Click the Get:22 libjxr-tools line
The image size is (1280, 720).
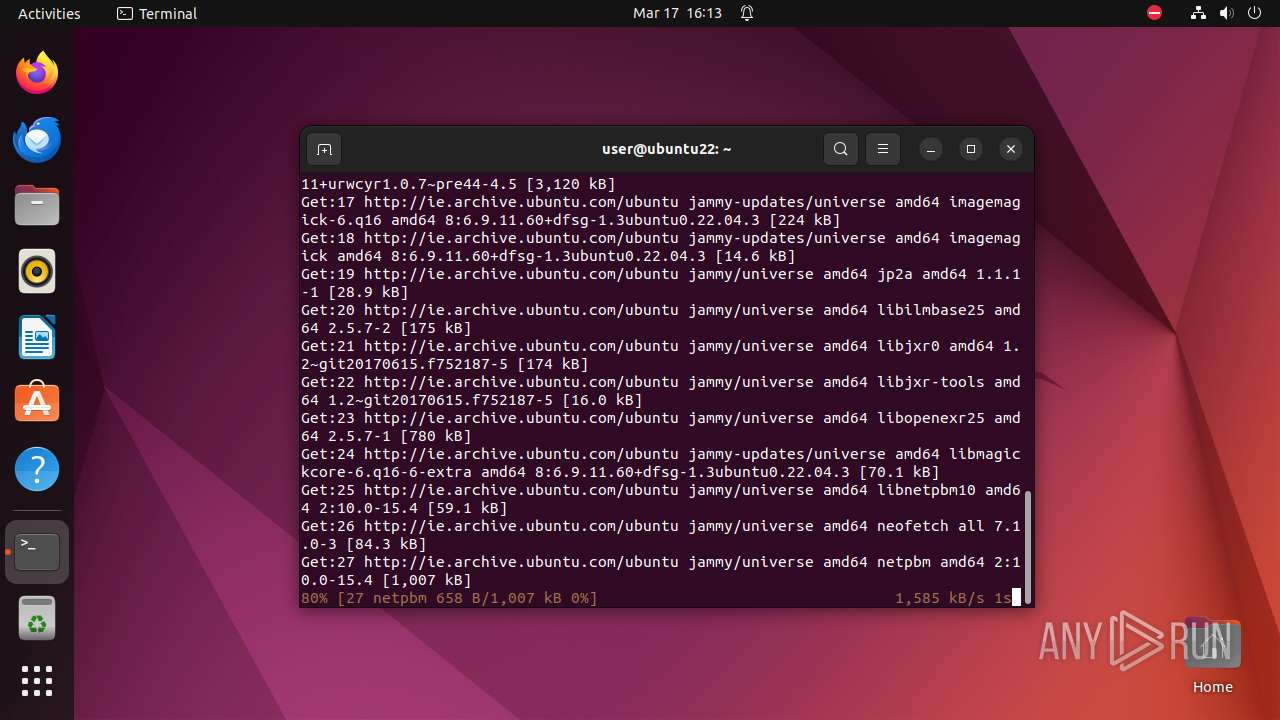(x=661, y=391)
